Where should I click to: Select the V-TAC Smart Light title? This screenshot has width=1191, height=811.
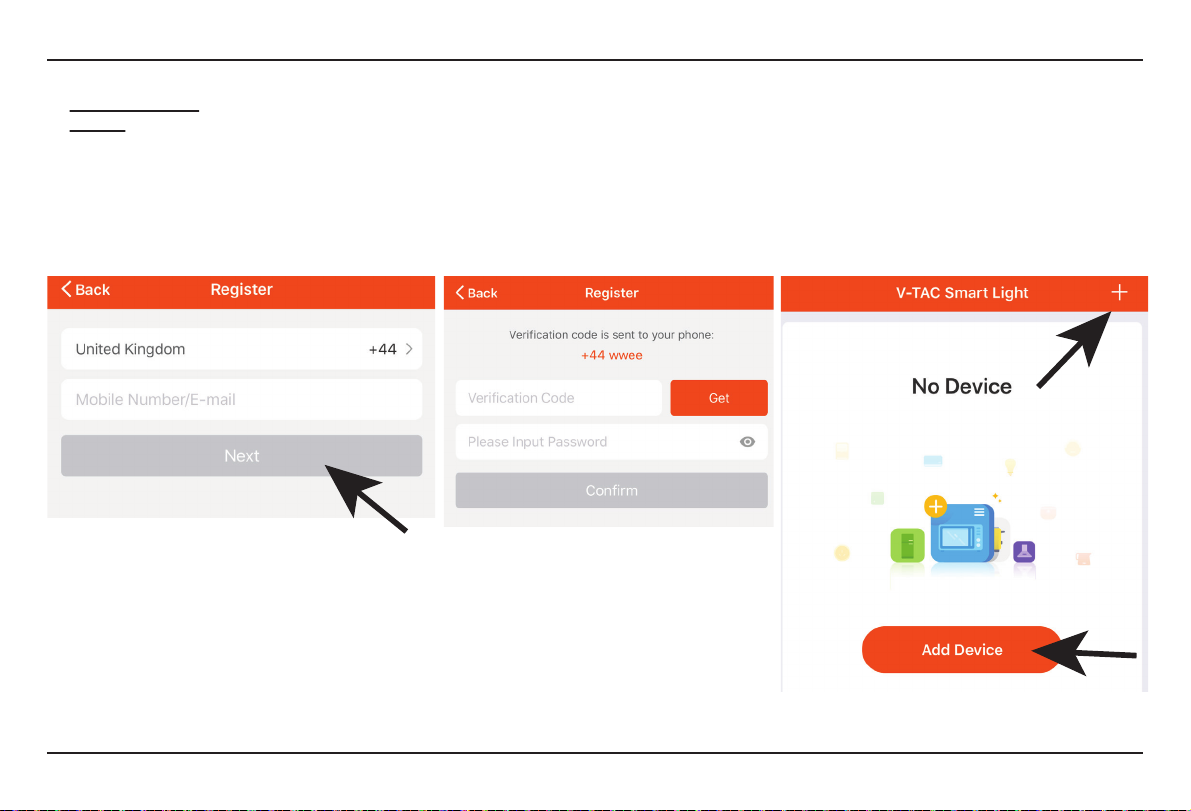pos(962,293)
